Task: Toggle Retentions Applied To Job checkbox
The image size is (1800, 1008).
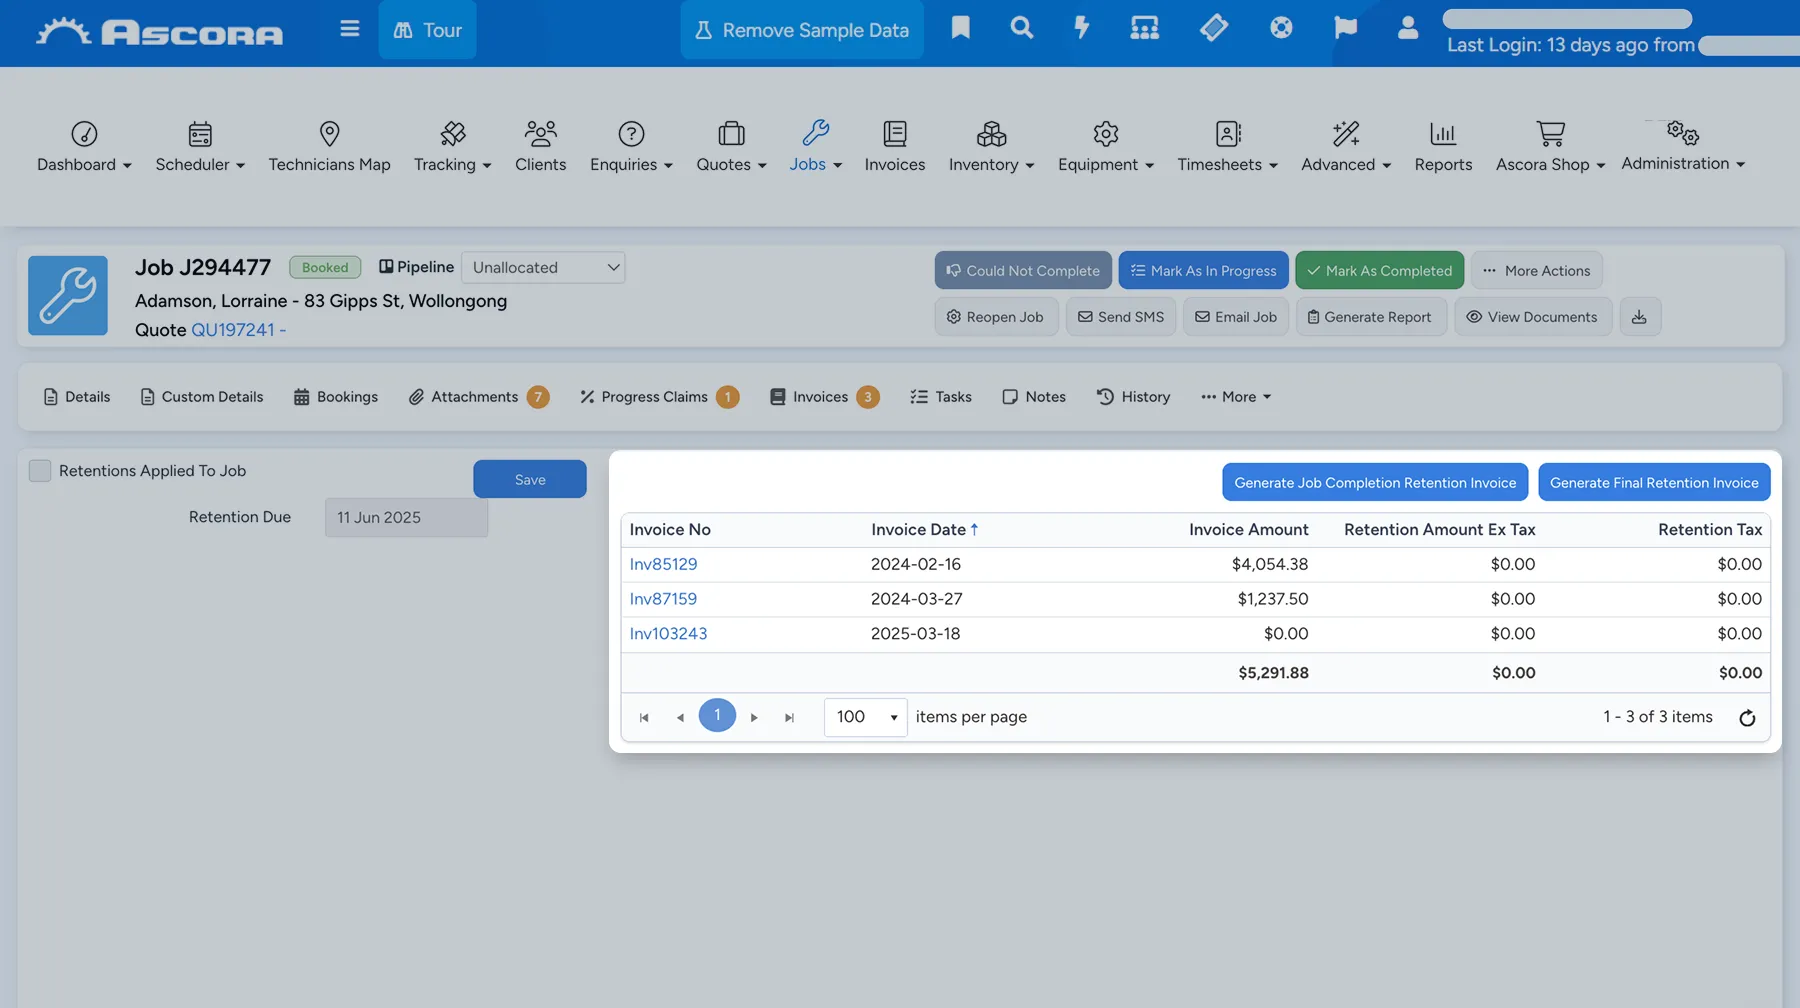Action: pyautogui.click(x=40, y=471)
